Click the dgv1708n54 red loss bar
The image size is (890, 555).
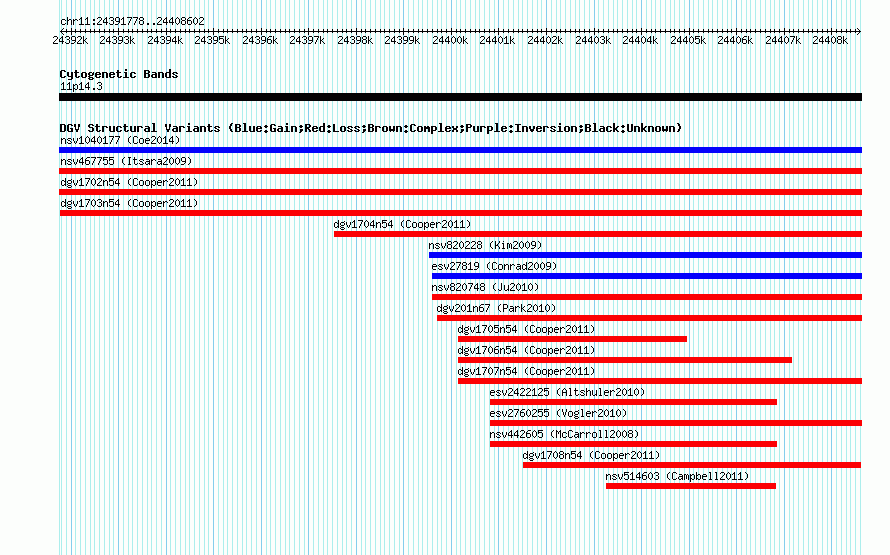(692, 465)
